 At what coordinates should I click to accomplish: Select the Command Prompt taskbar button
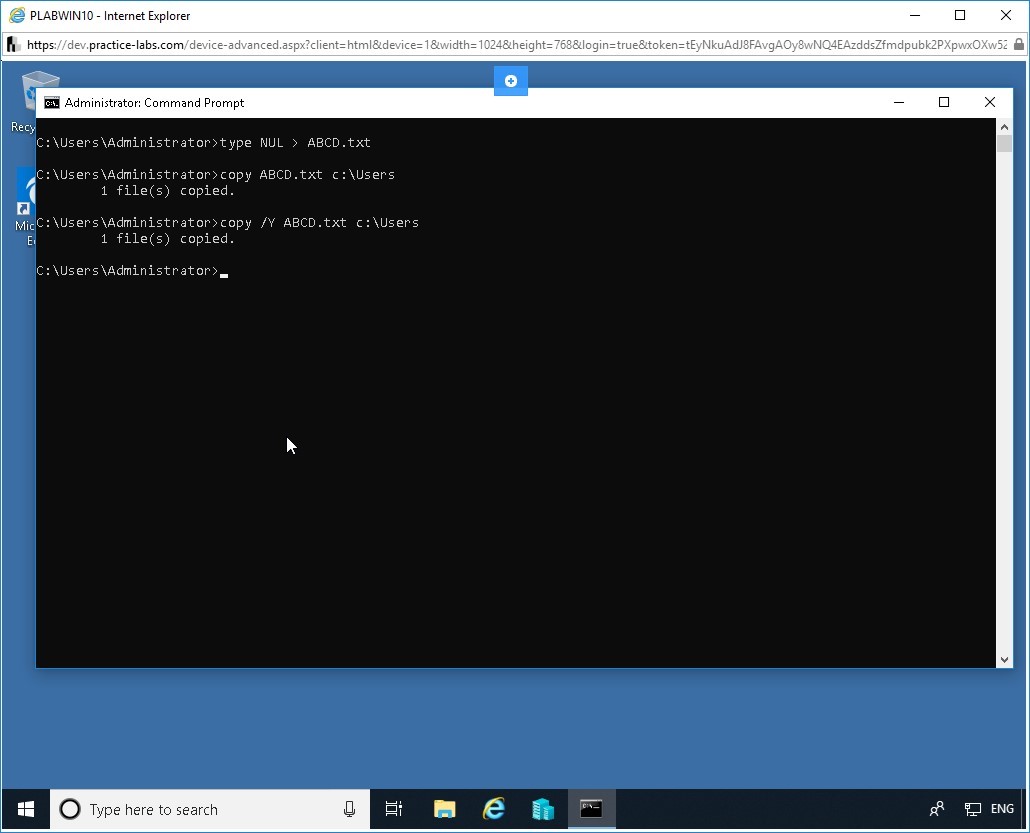pos(591,809)
